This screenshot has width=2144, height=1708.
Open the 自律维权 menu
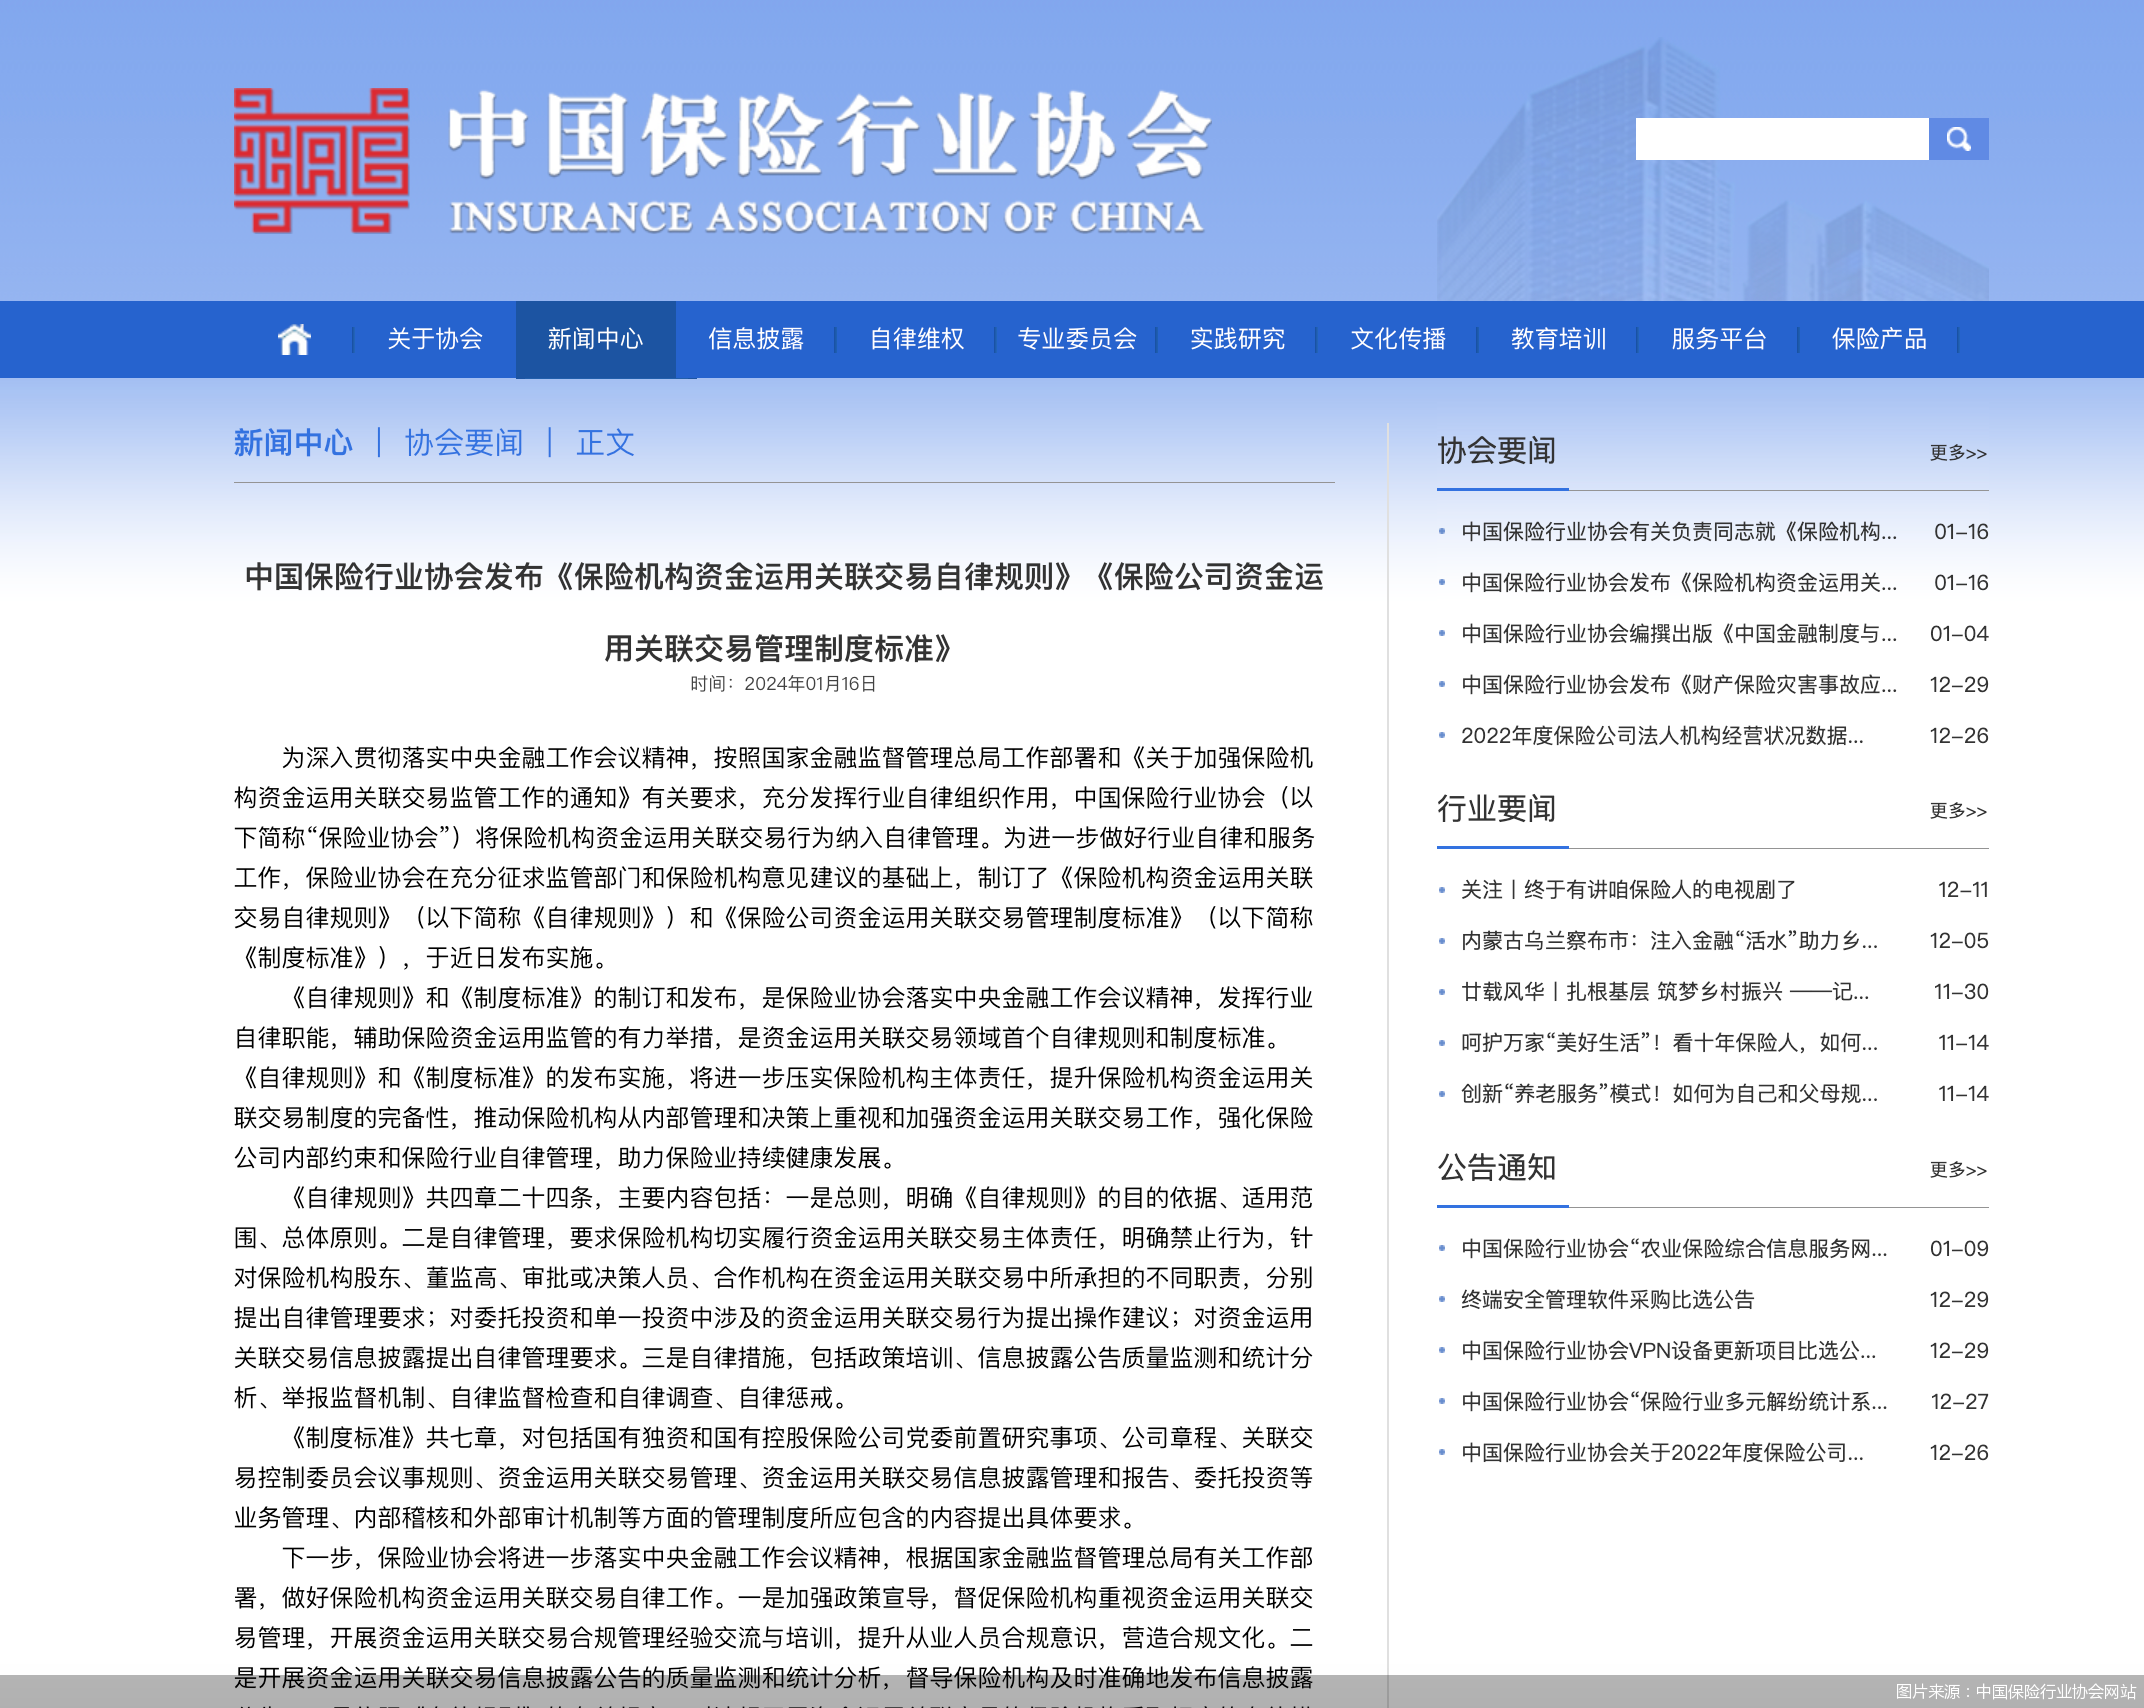pos(917,339)
